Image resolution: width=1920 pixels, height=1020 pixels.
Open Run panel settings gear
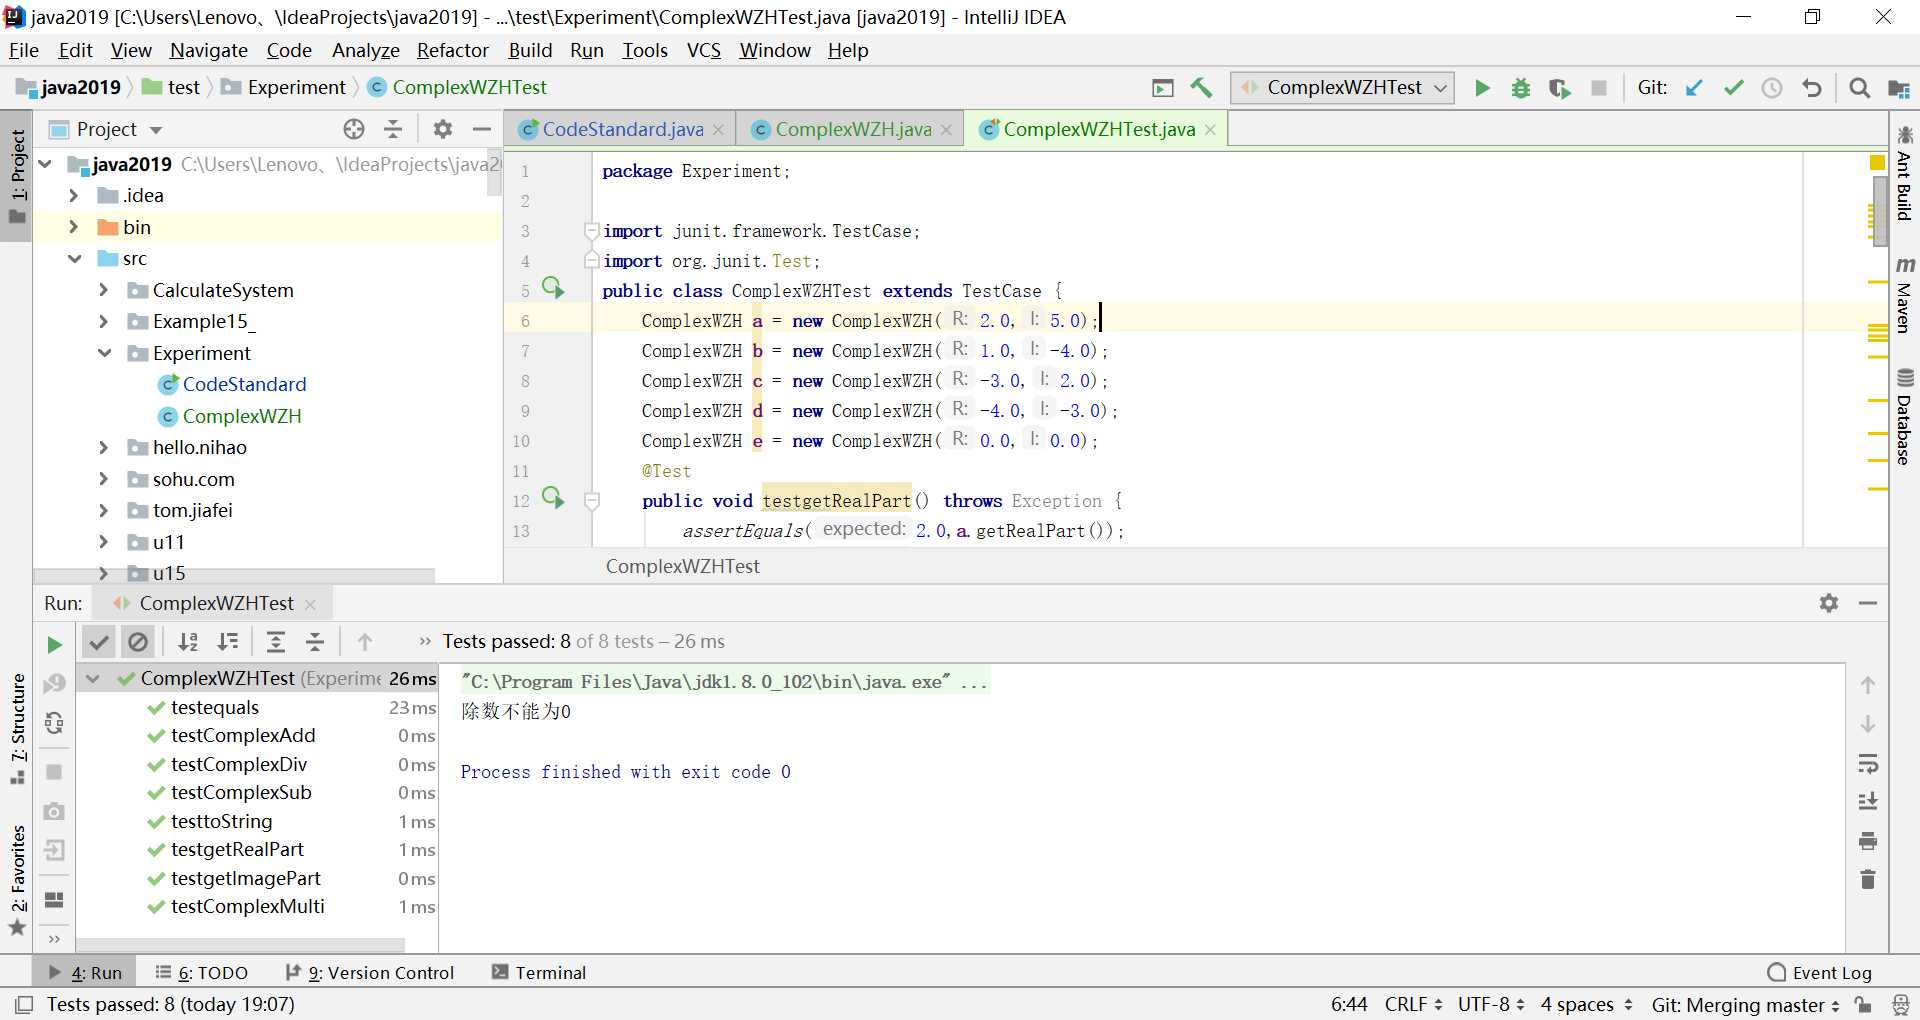[1829, 603]
